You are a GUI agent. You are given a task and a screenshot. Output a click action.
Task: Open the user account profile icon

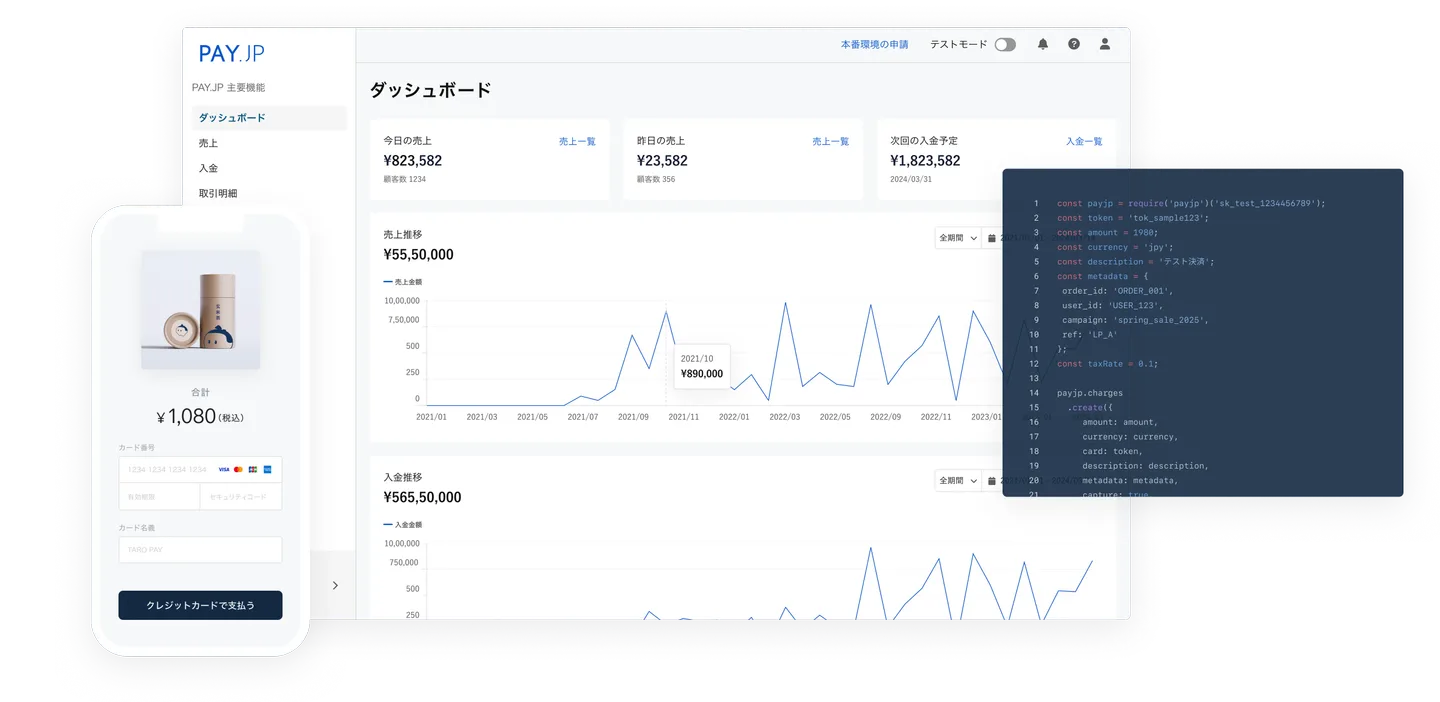coord(1105,44)
